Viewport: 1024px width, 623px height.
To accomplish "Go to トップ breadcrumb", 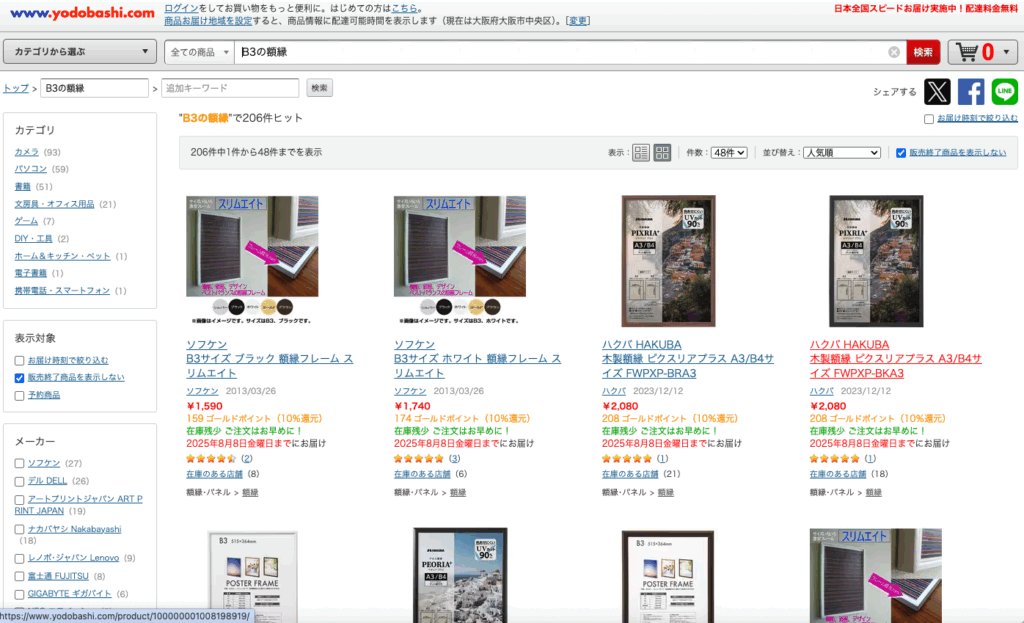I will click(x=16, y=88).
